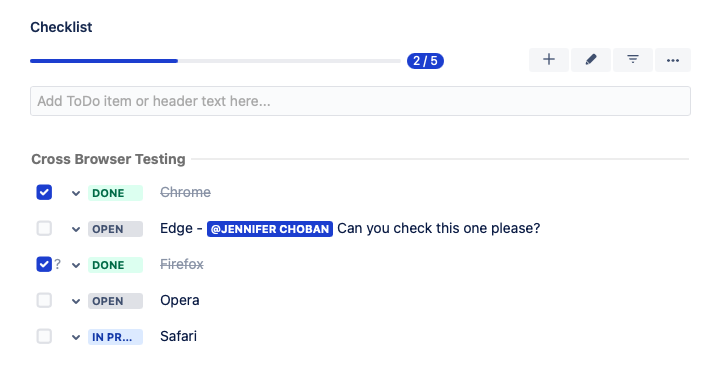
Task: Open the three-dot more options menu
Action: point(673,60)
